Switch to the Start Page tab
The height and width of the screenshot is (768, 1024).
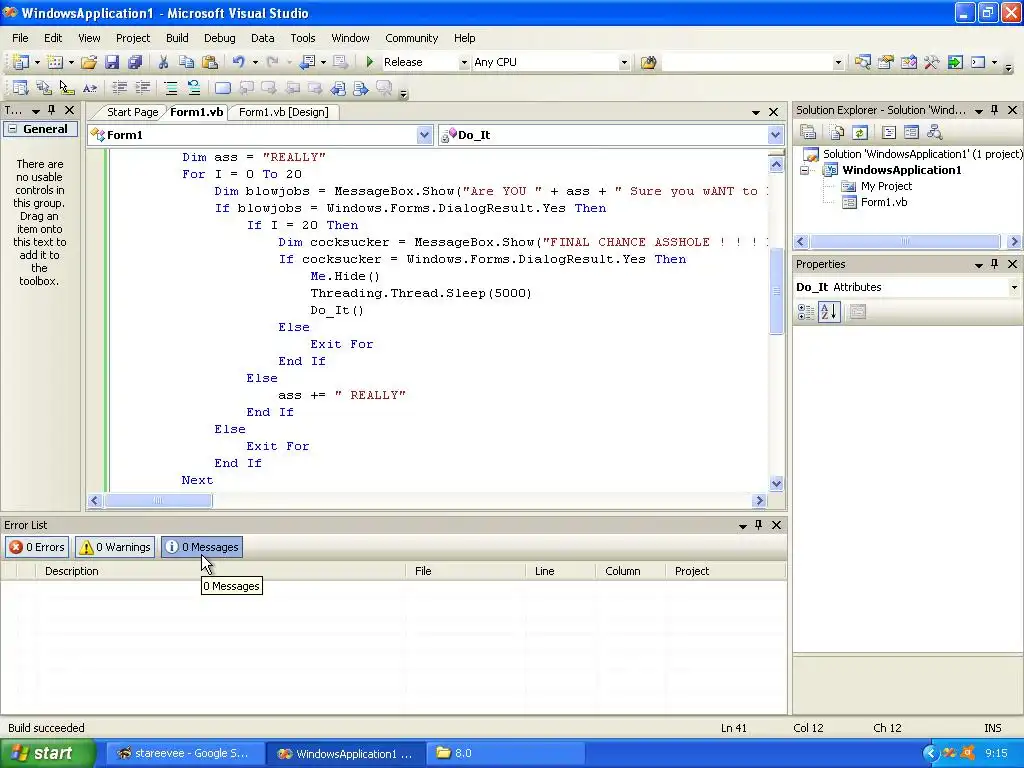click(132, 112)
